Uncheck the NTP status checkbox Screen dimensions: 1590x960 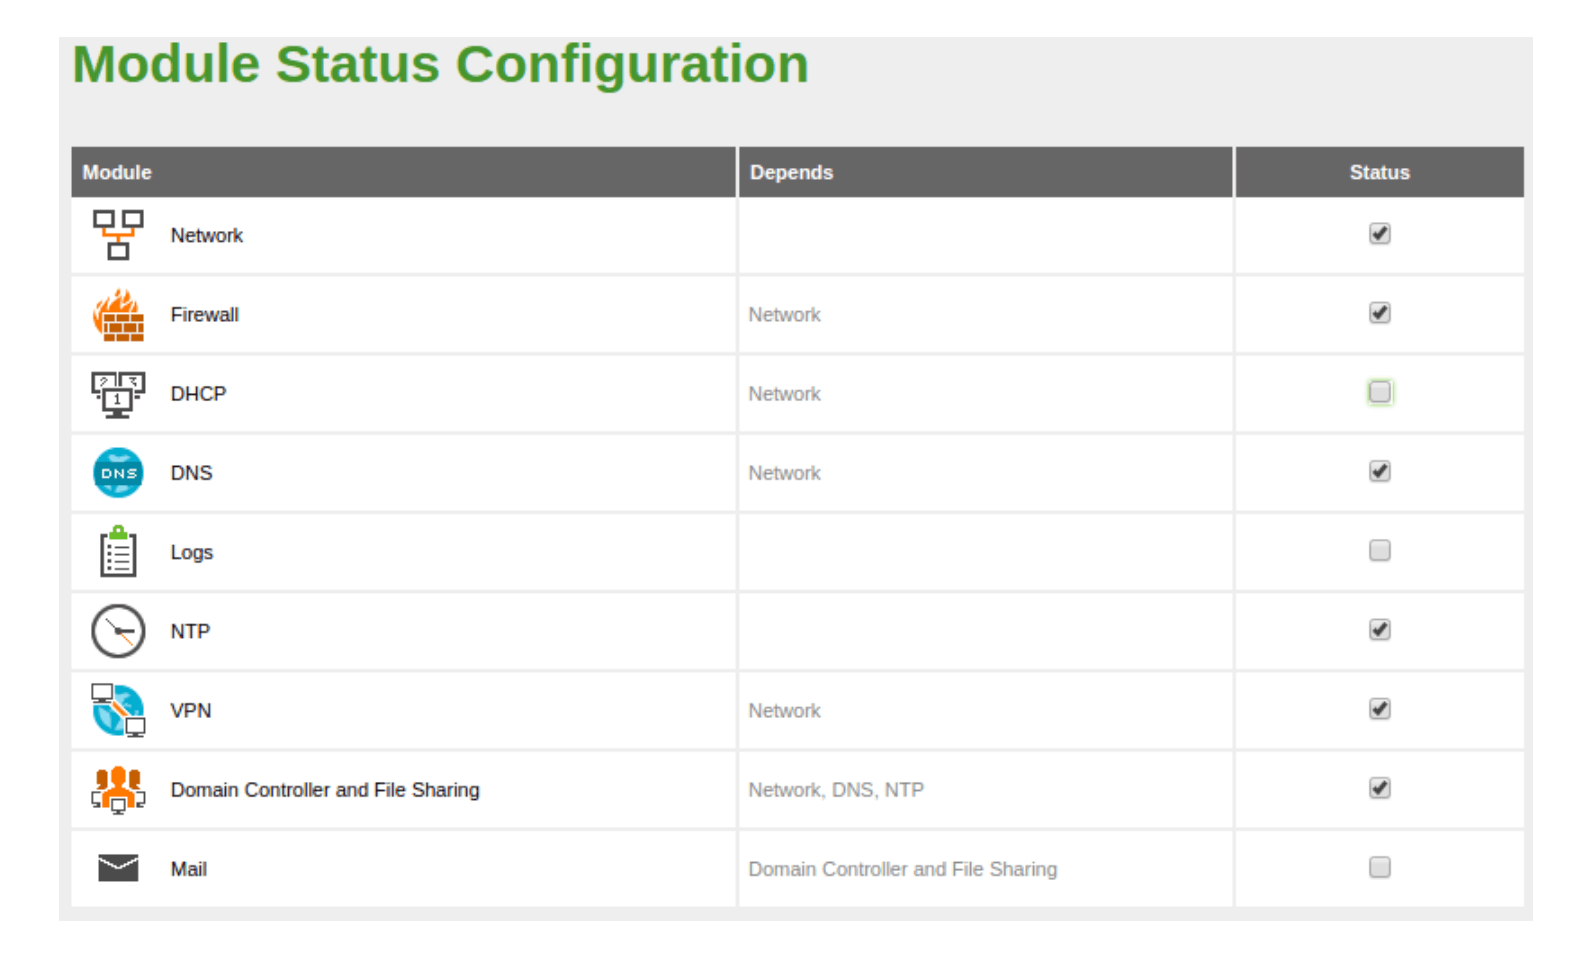[1379, 630]
